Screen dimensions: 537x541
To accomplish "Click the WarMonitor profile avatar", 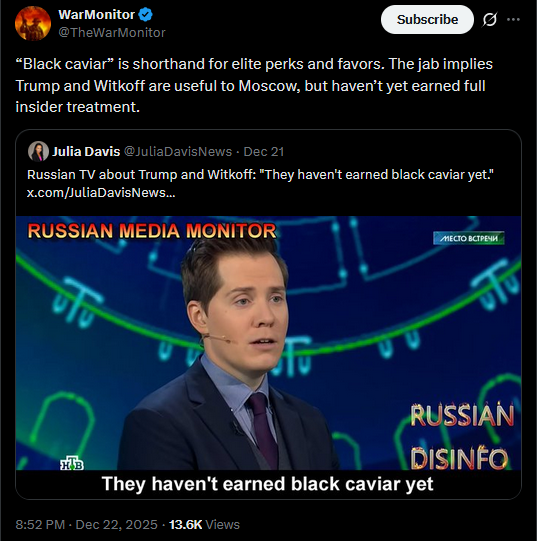I will click(x=33, y=23).
